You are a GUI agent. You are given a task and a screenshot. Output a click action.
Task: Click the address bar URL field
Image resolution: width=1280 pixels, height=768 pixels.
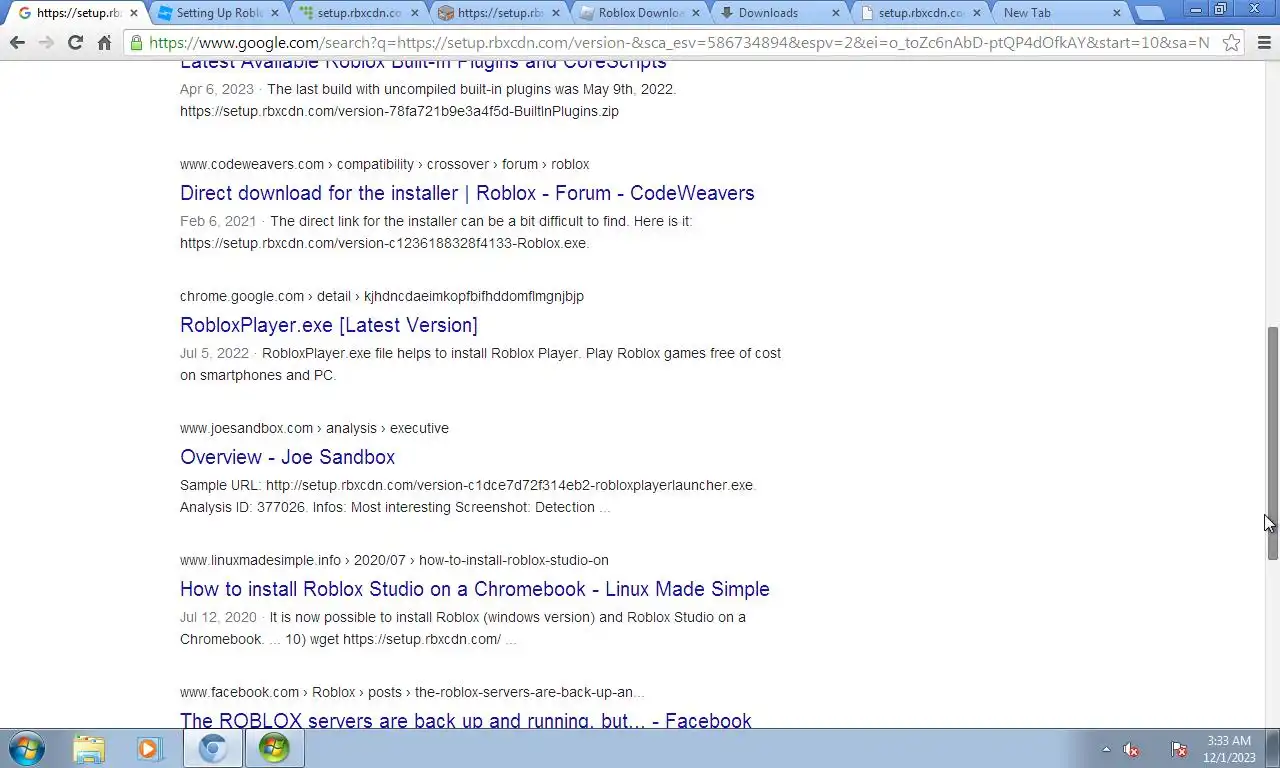679,43
